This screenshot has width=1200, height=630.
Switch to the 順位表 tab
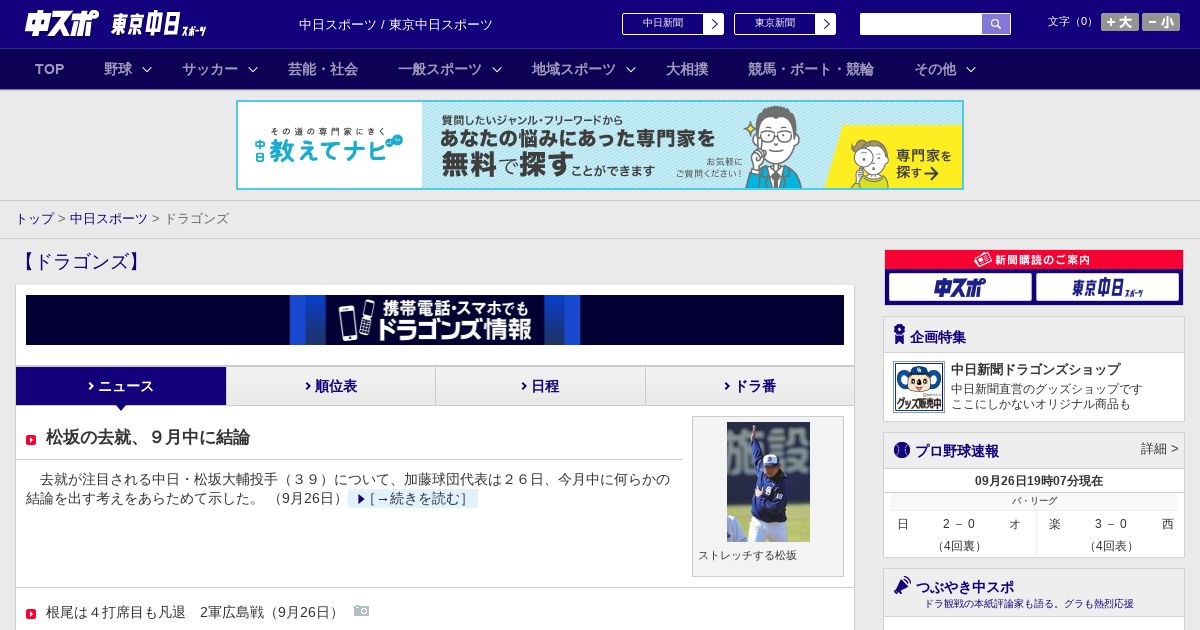coord(331,386)
